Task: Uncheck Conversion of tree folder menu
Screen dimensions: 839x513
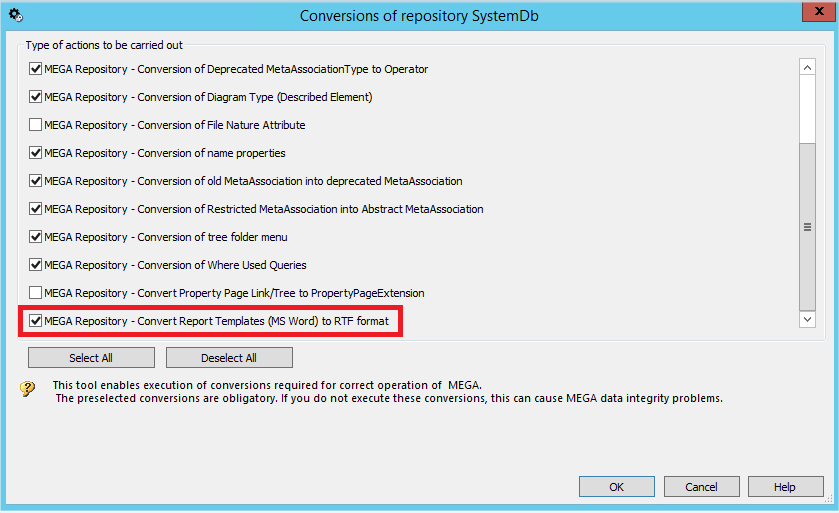Action: click(36, 237)
